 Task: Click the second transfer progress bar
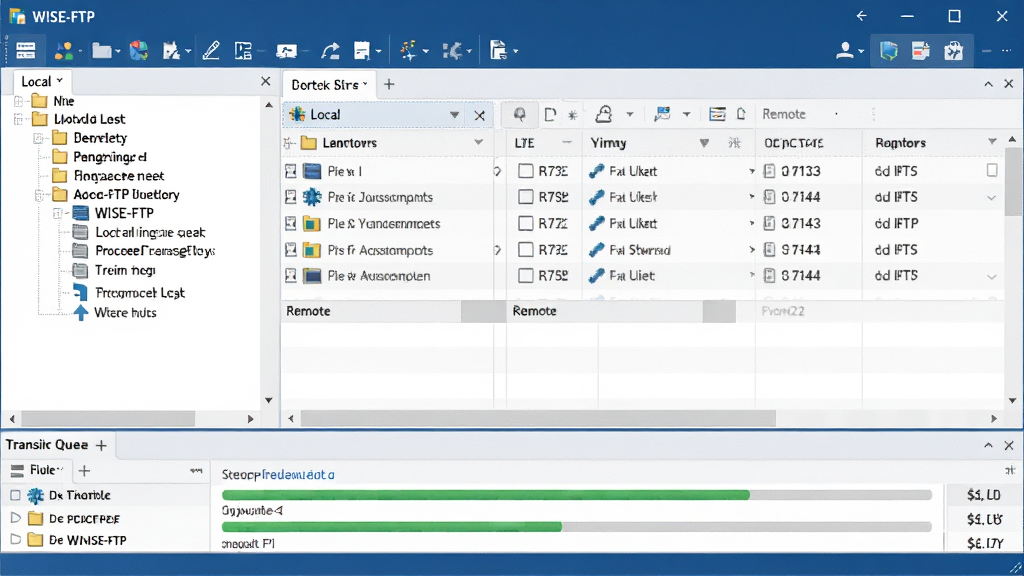577,526
